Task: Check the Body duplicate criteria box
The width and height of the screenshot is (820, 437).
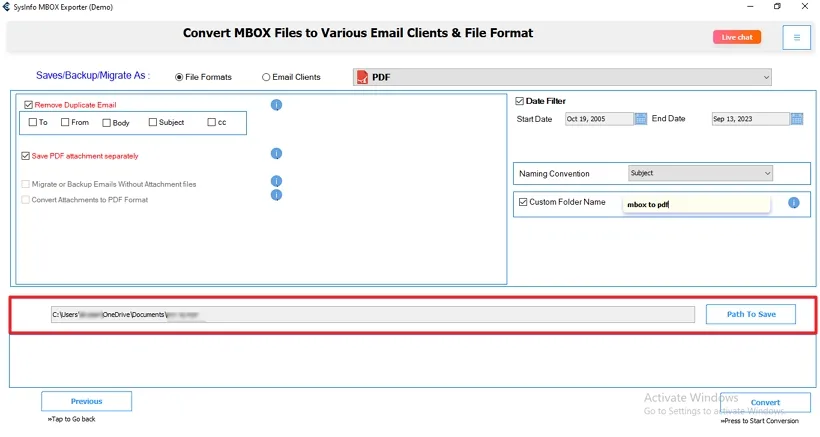Action: (x=107, y=123)
